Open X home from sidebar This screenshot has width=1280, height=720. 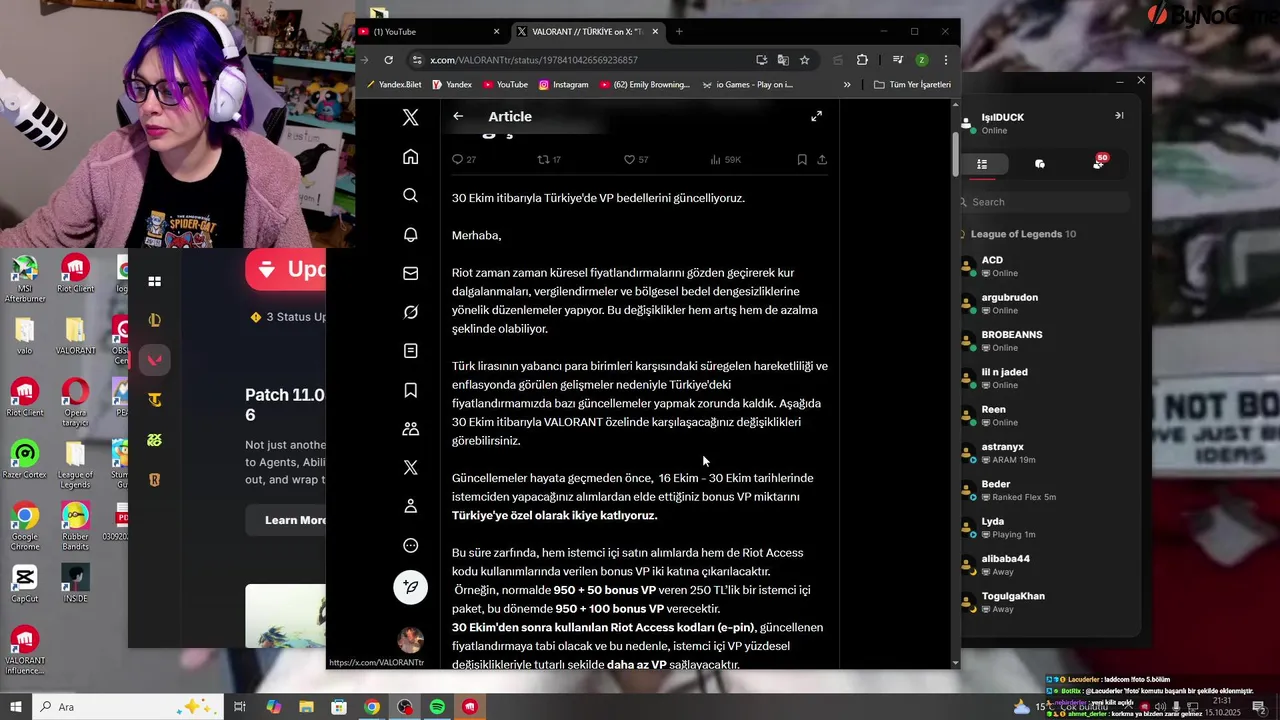pyautogui.click(x=410, y=157)
